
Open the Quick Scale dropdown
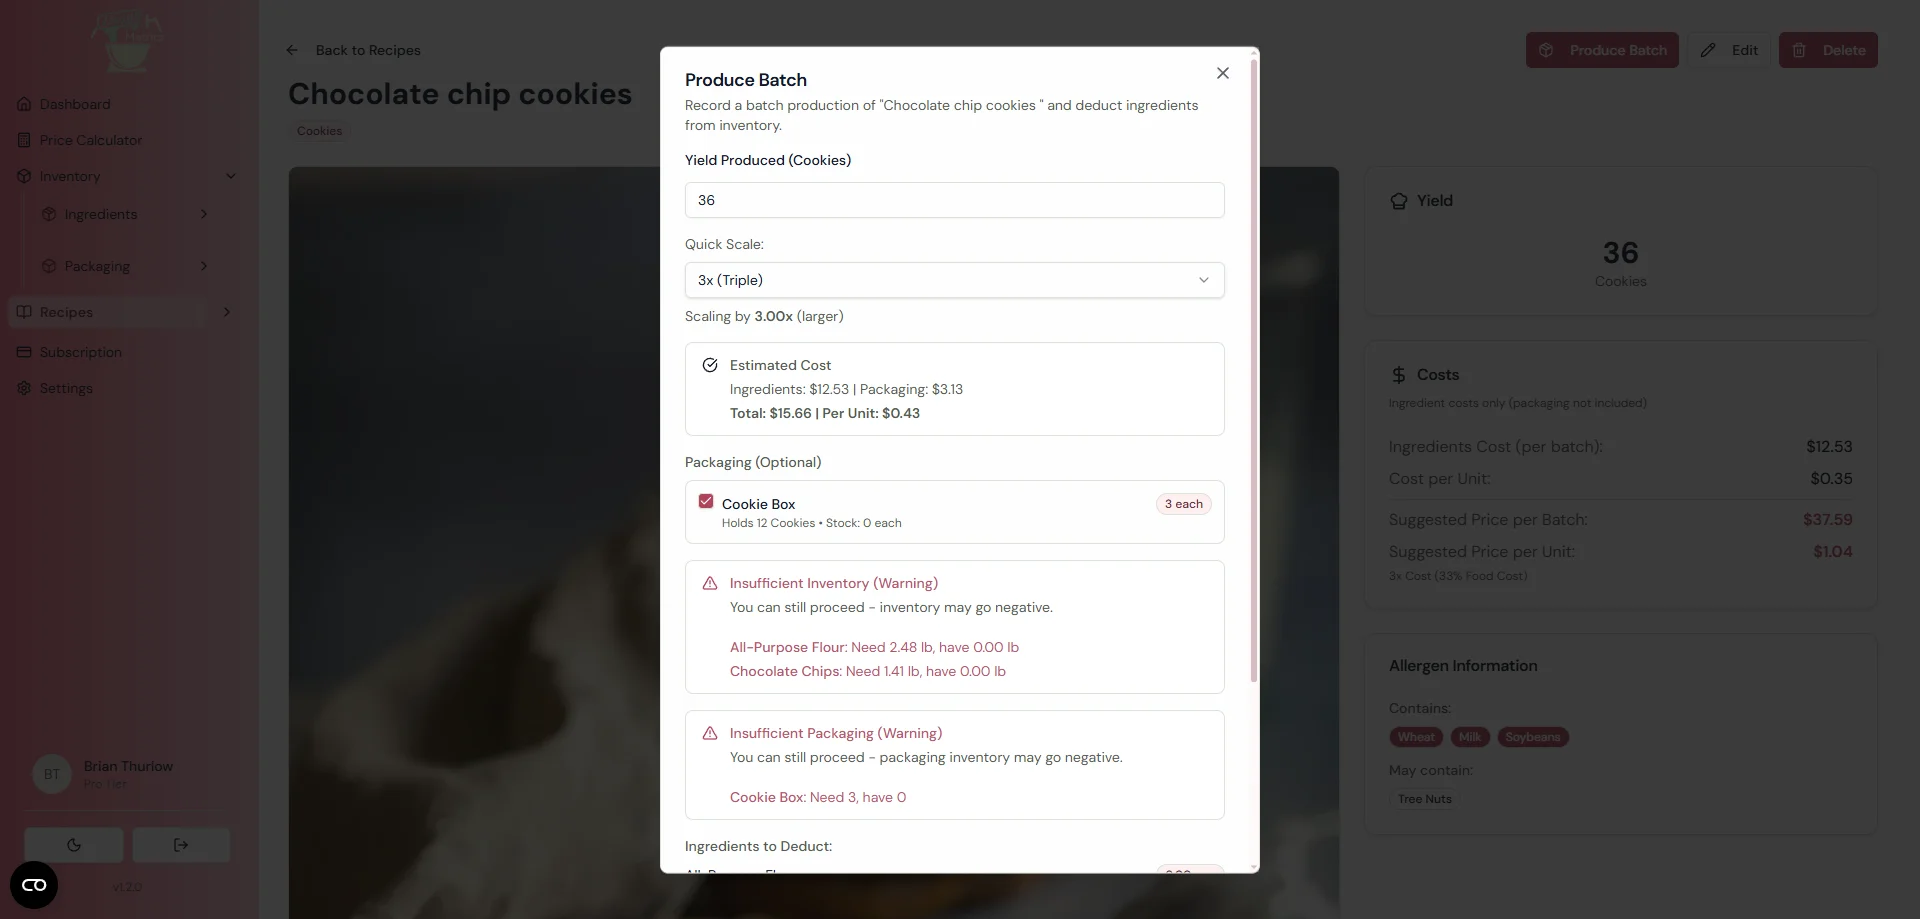click(954, 280)
